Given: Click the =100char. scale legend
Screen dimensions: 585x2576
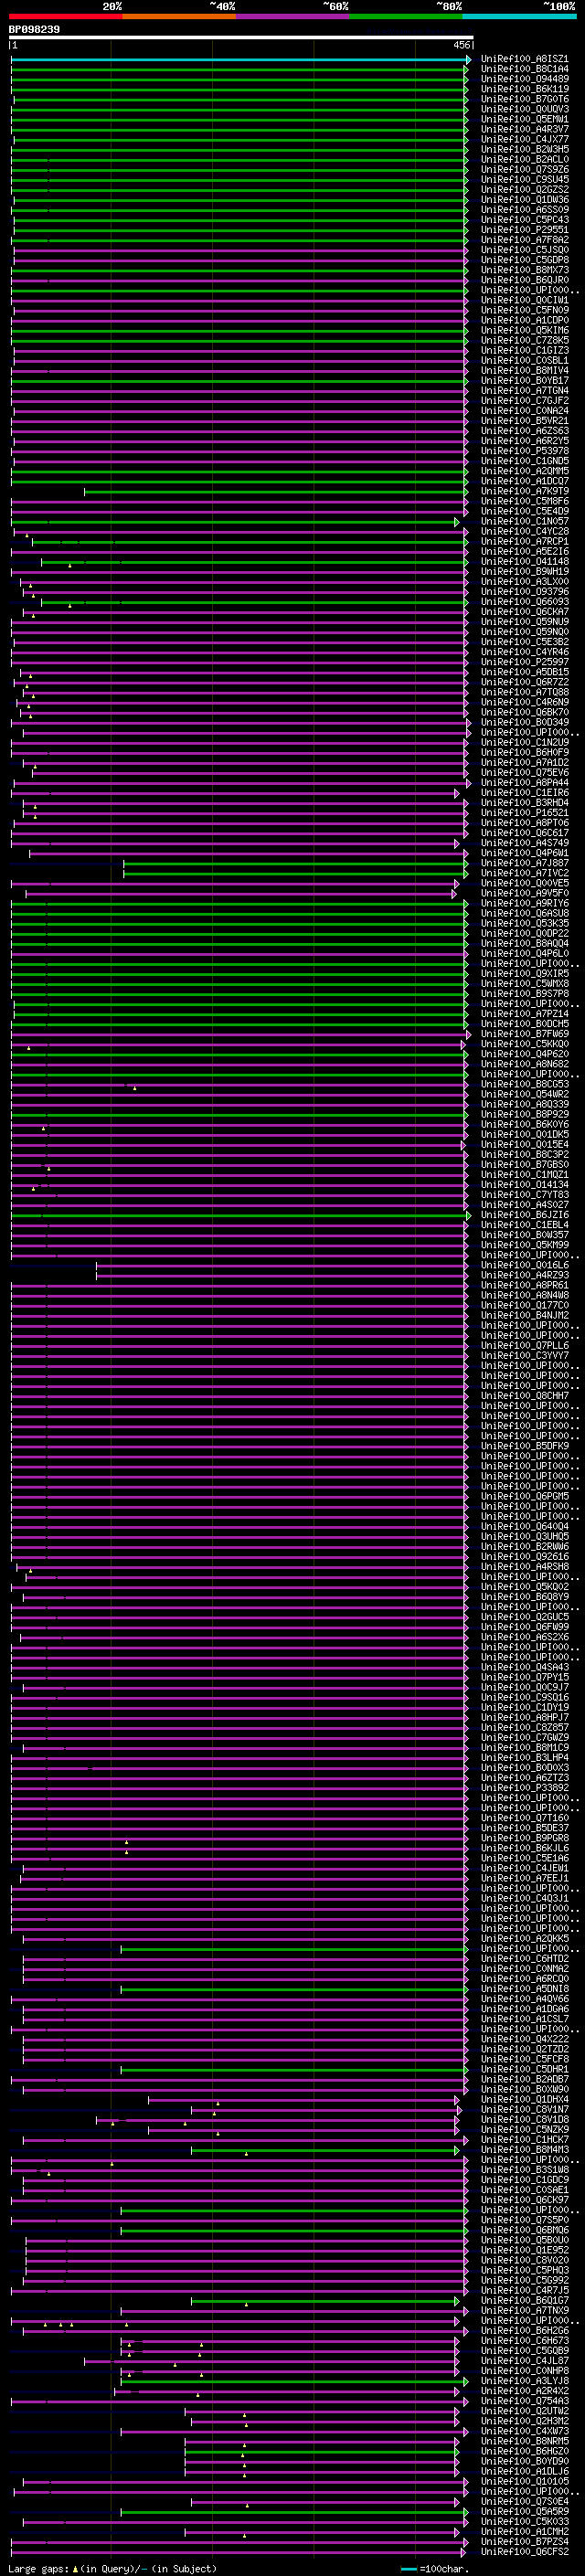Looking at the screenshot, I should 434,2569.
